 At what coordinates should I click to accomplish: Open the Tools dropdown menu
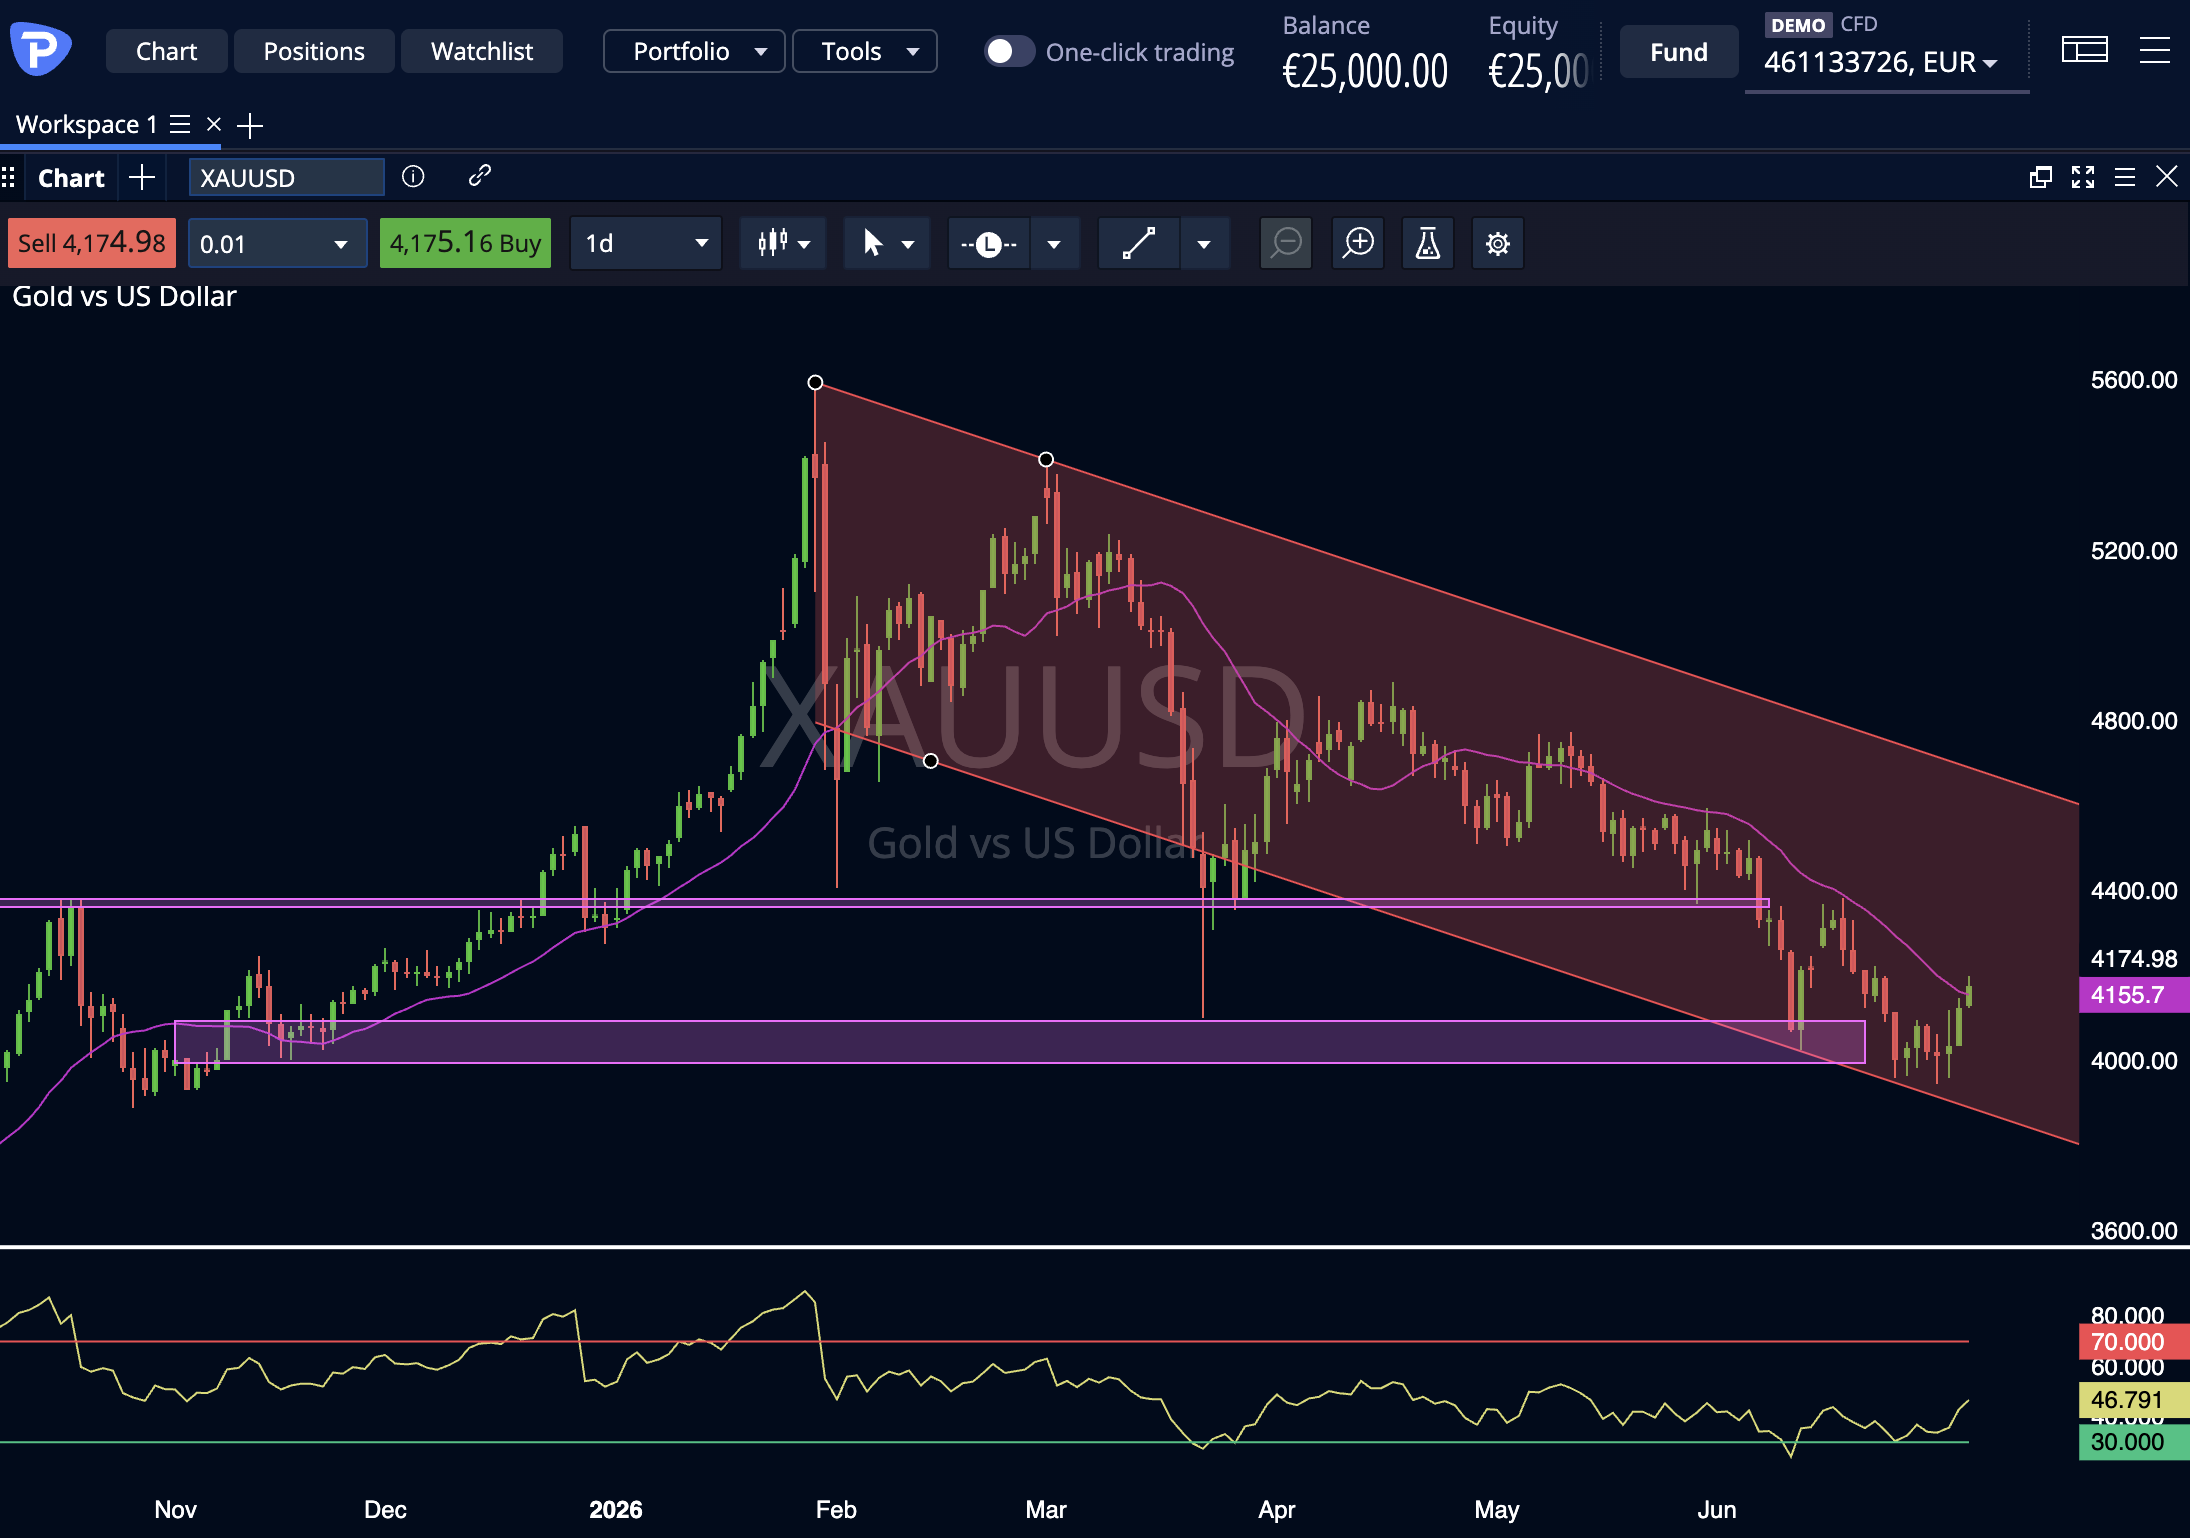(x=865, y=51)
